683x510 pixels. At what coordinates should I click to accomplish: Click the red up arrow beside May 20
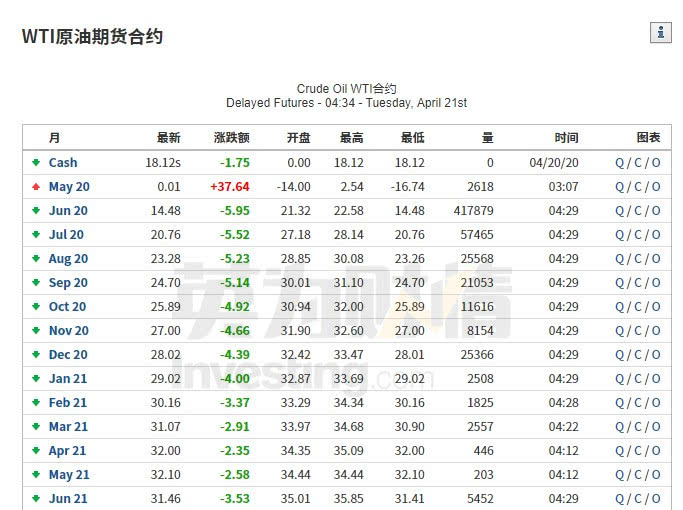[36, 186]
